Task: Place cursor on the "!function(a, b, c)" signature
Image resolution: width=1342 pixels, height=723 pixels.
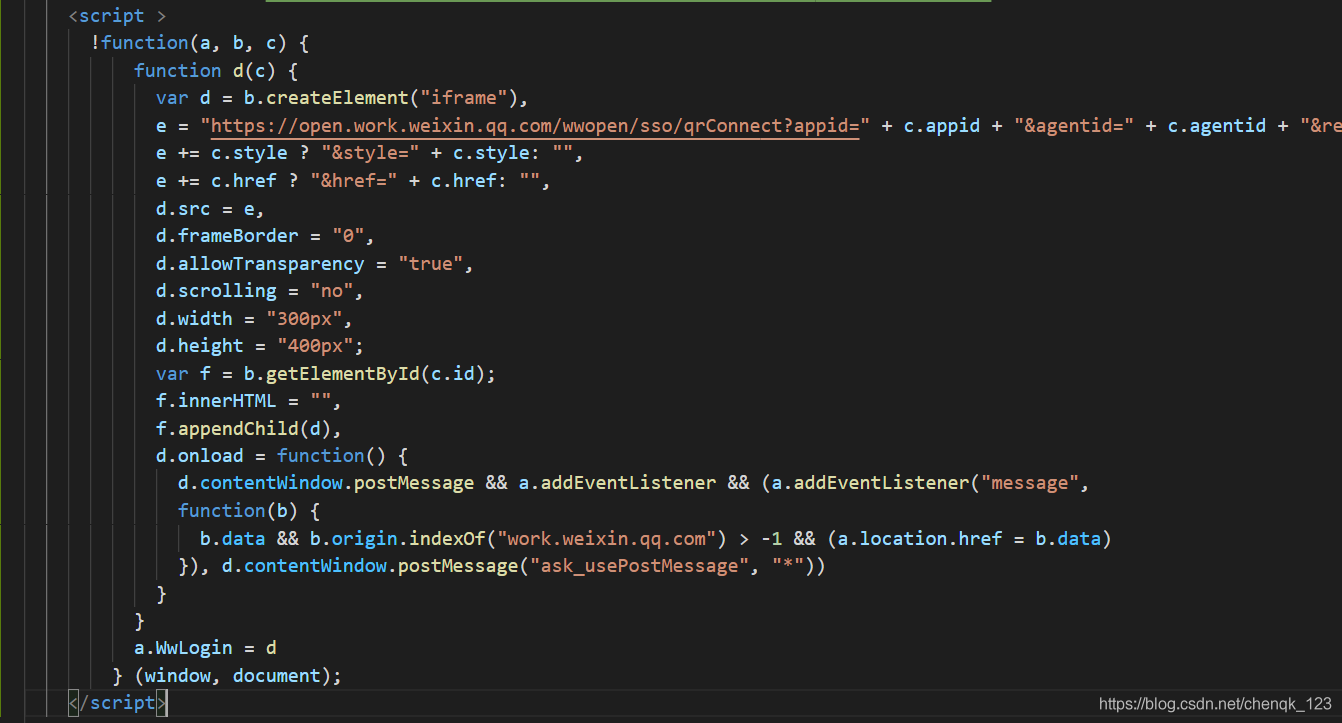Action: [x=189, y=43]
